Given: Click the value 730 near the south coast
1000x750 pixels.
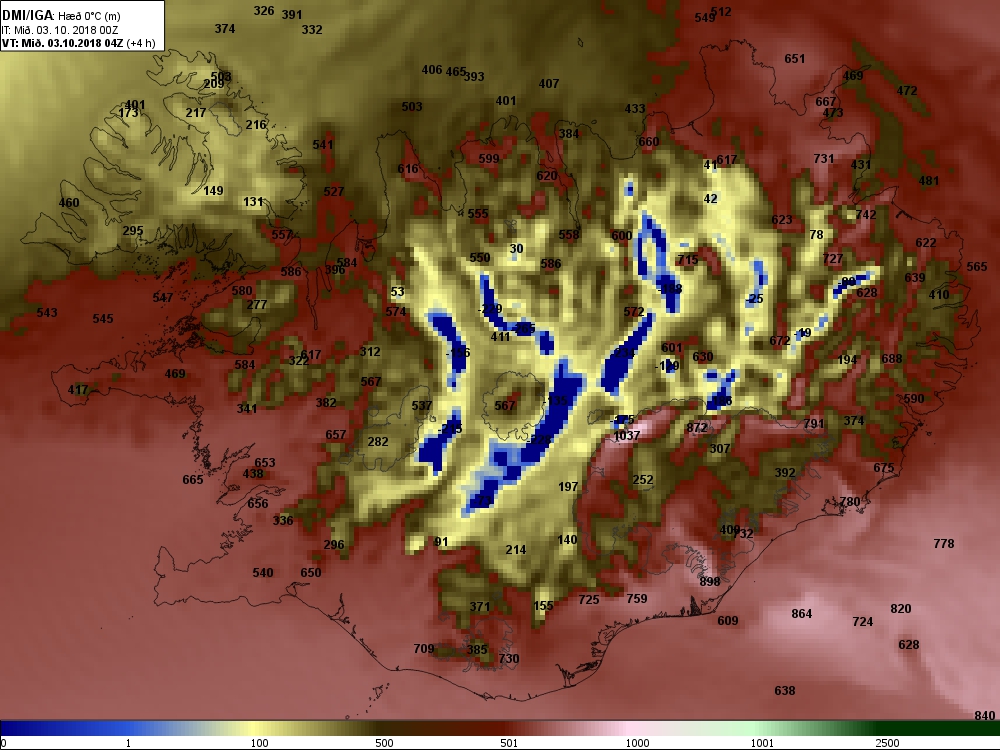Looking at the screenshot, I should click(x=508, y=658).
